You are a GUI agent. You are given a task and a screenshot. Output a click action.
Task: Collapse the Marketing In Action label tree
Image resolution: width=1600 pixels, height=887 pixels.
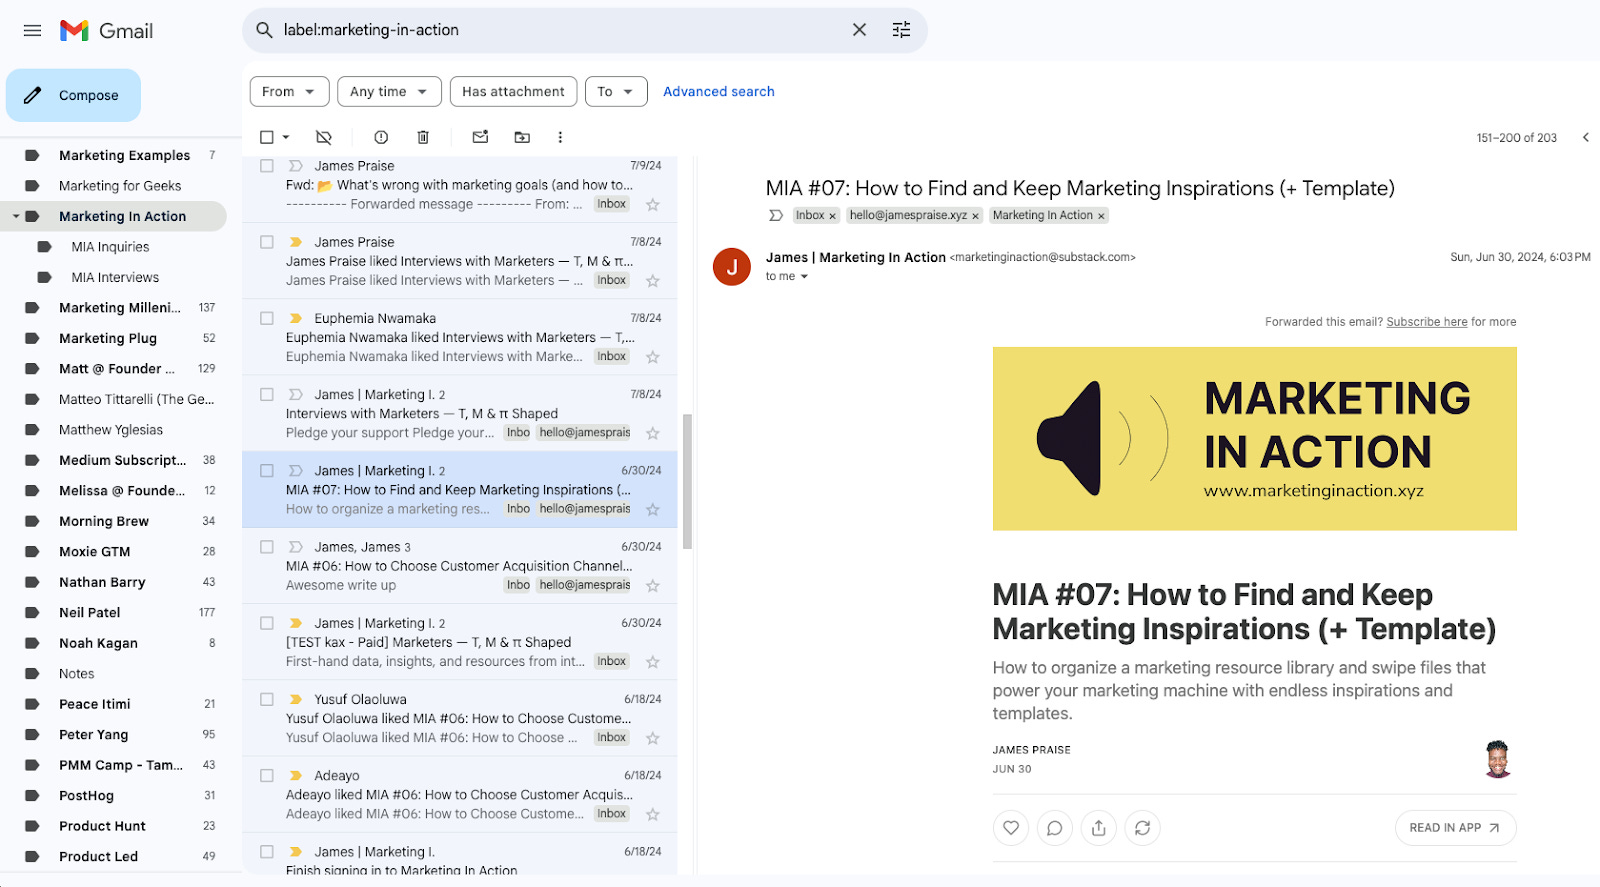(16, 216)
